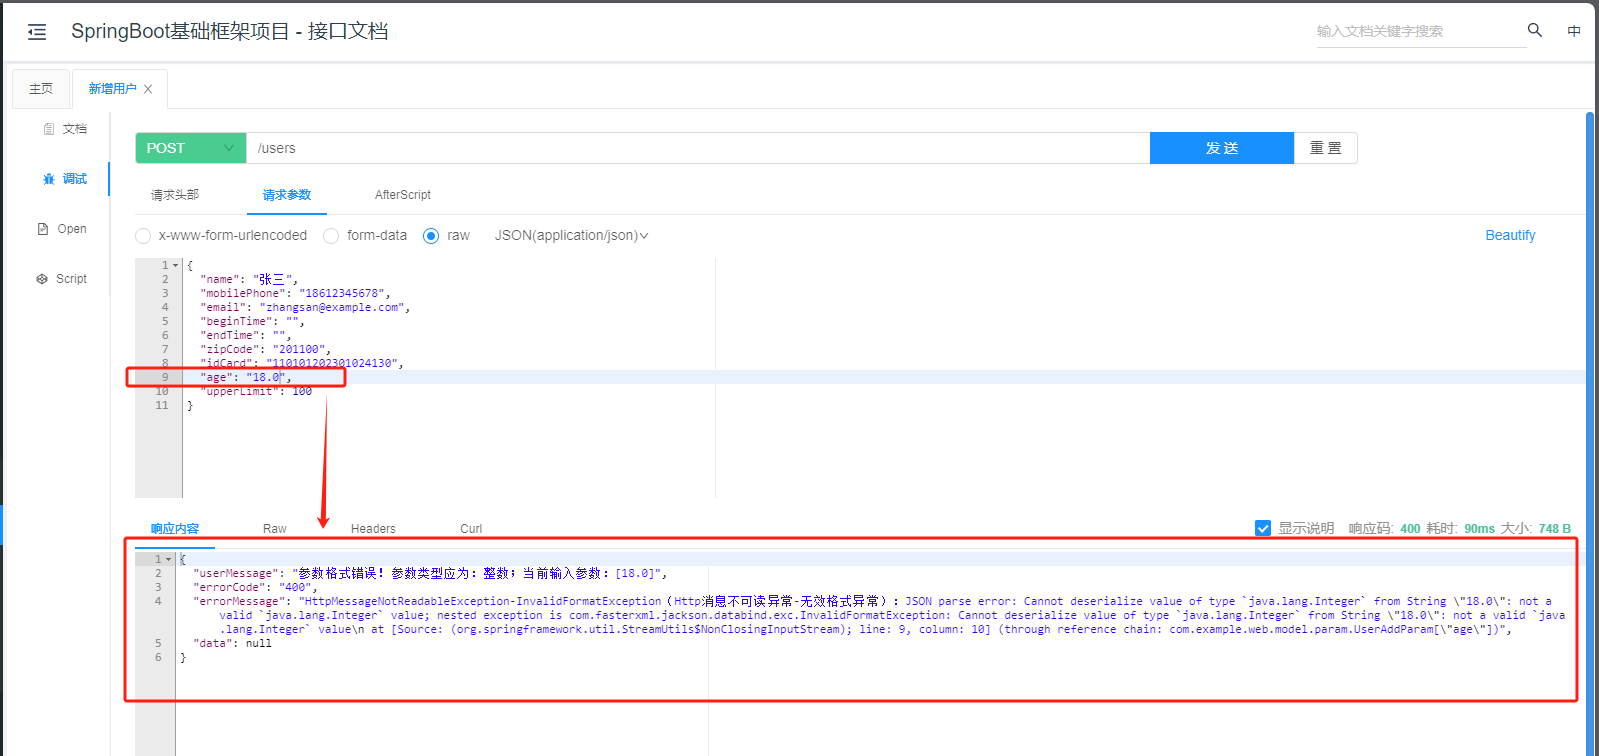Viewport: 1599px width, 756px height.
Task: Toggle the 显示说明 checkbox
Action: tap(1263, 528)
